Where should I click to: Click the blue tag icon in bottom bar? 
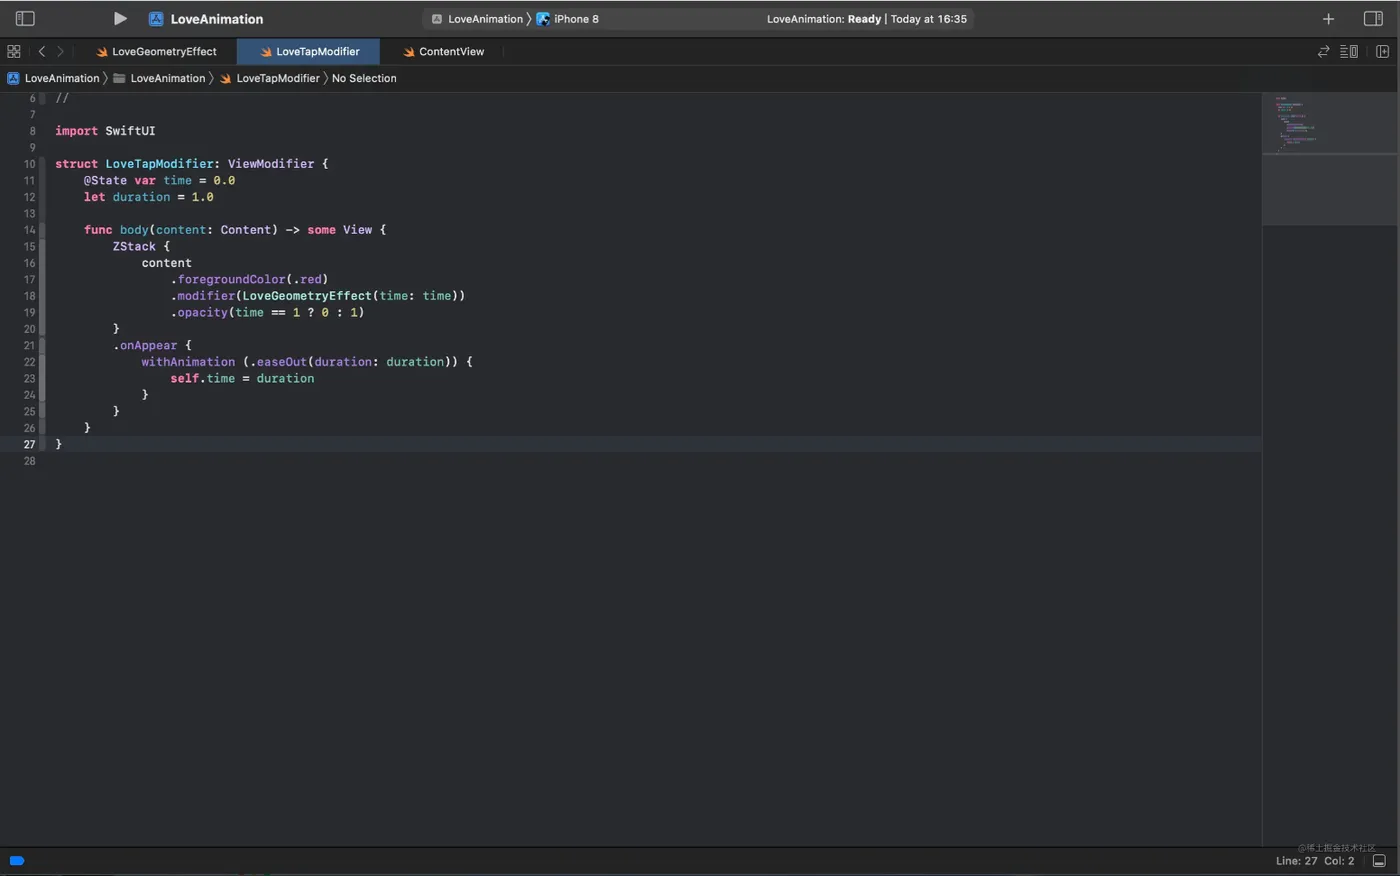(x=17, y=860)
